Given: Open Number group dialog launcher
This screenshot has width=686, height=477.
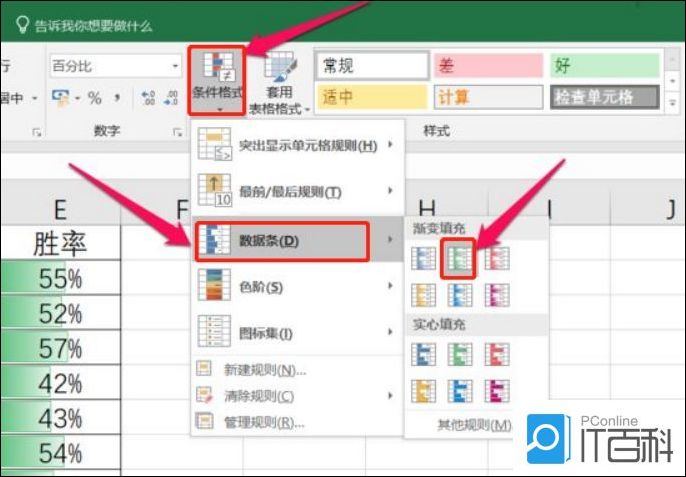Looking at the screenshot, I should click(x=177, y=132).
